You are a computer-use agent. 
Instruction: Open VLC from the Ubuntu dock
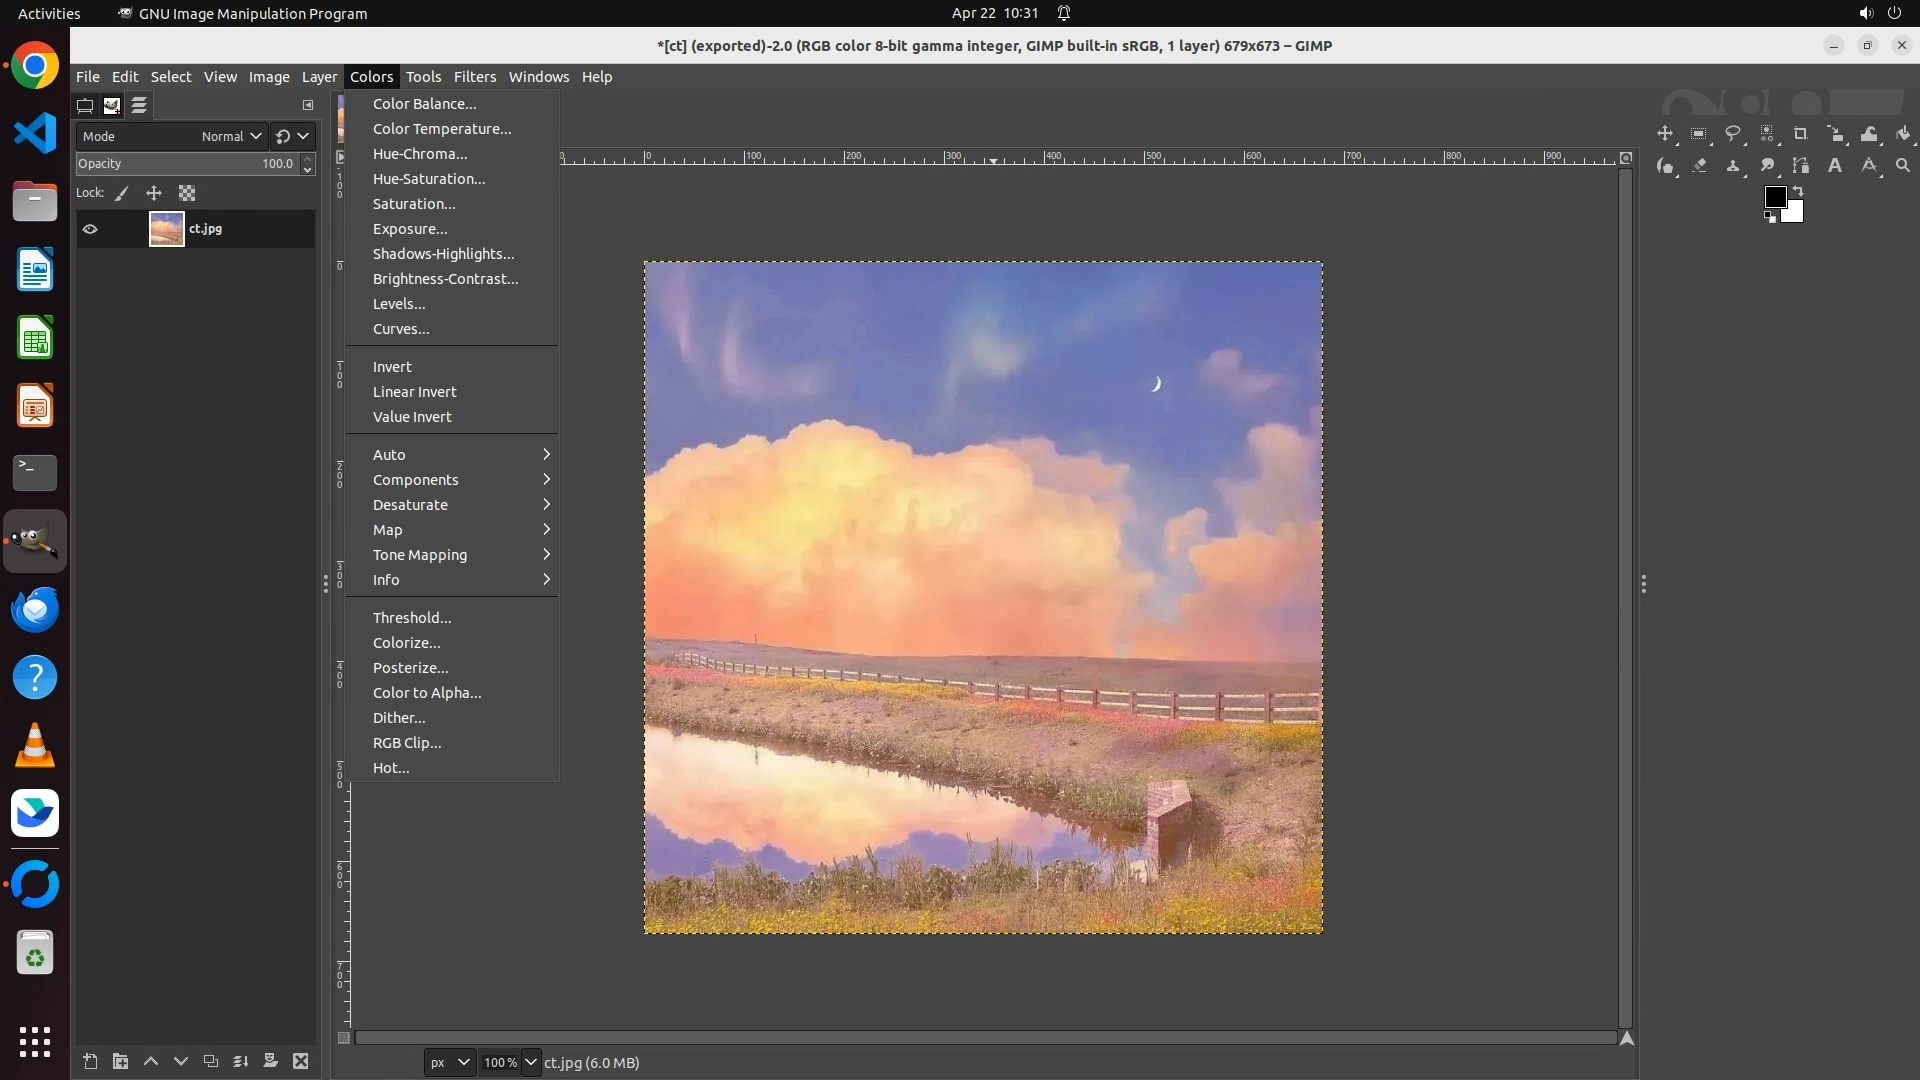coord(35,745)
